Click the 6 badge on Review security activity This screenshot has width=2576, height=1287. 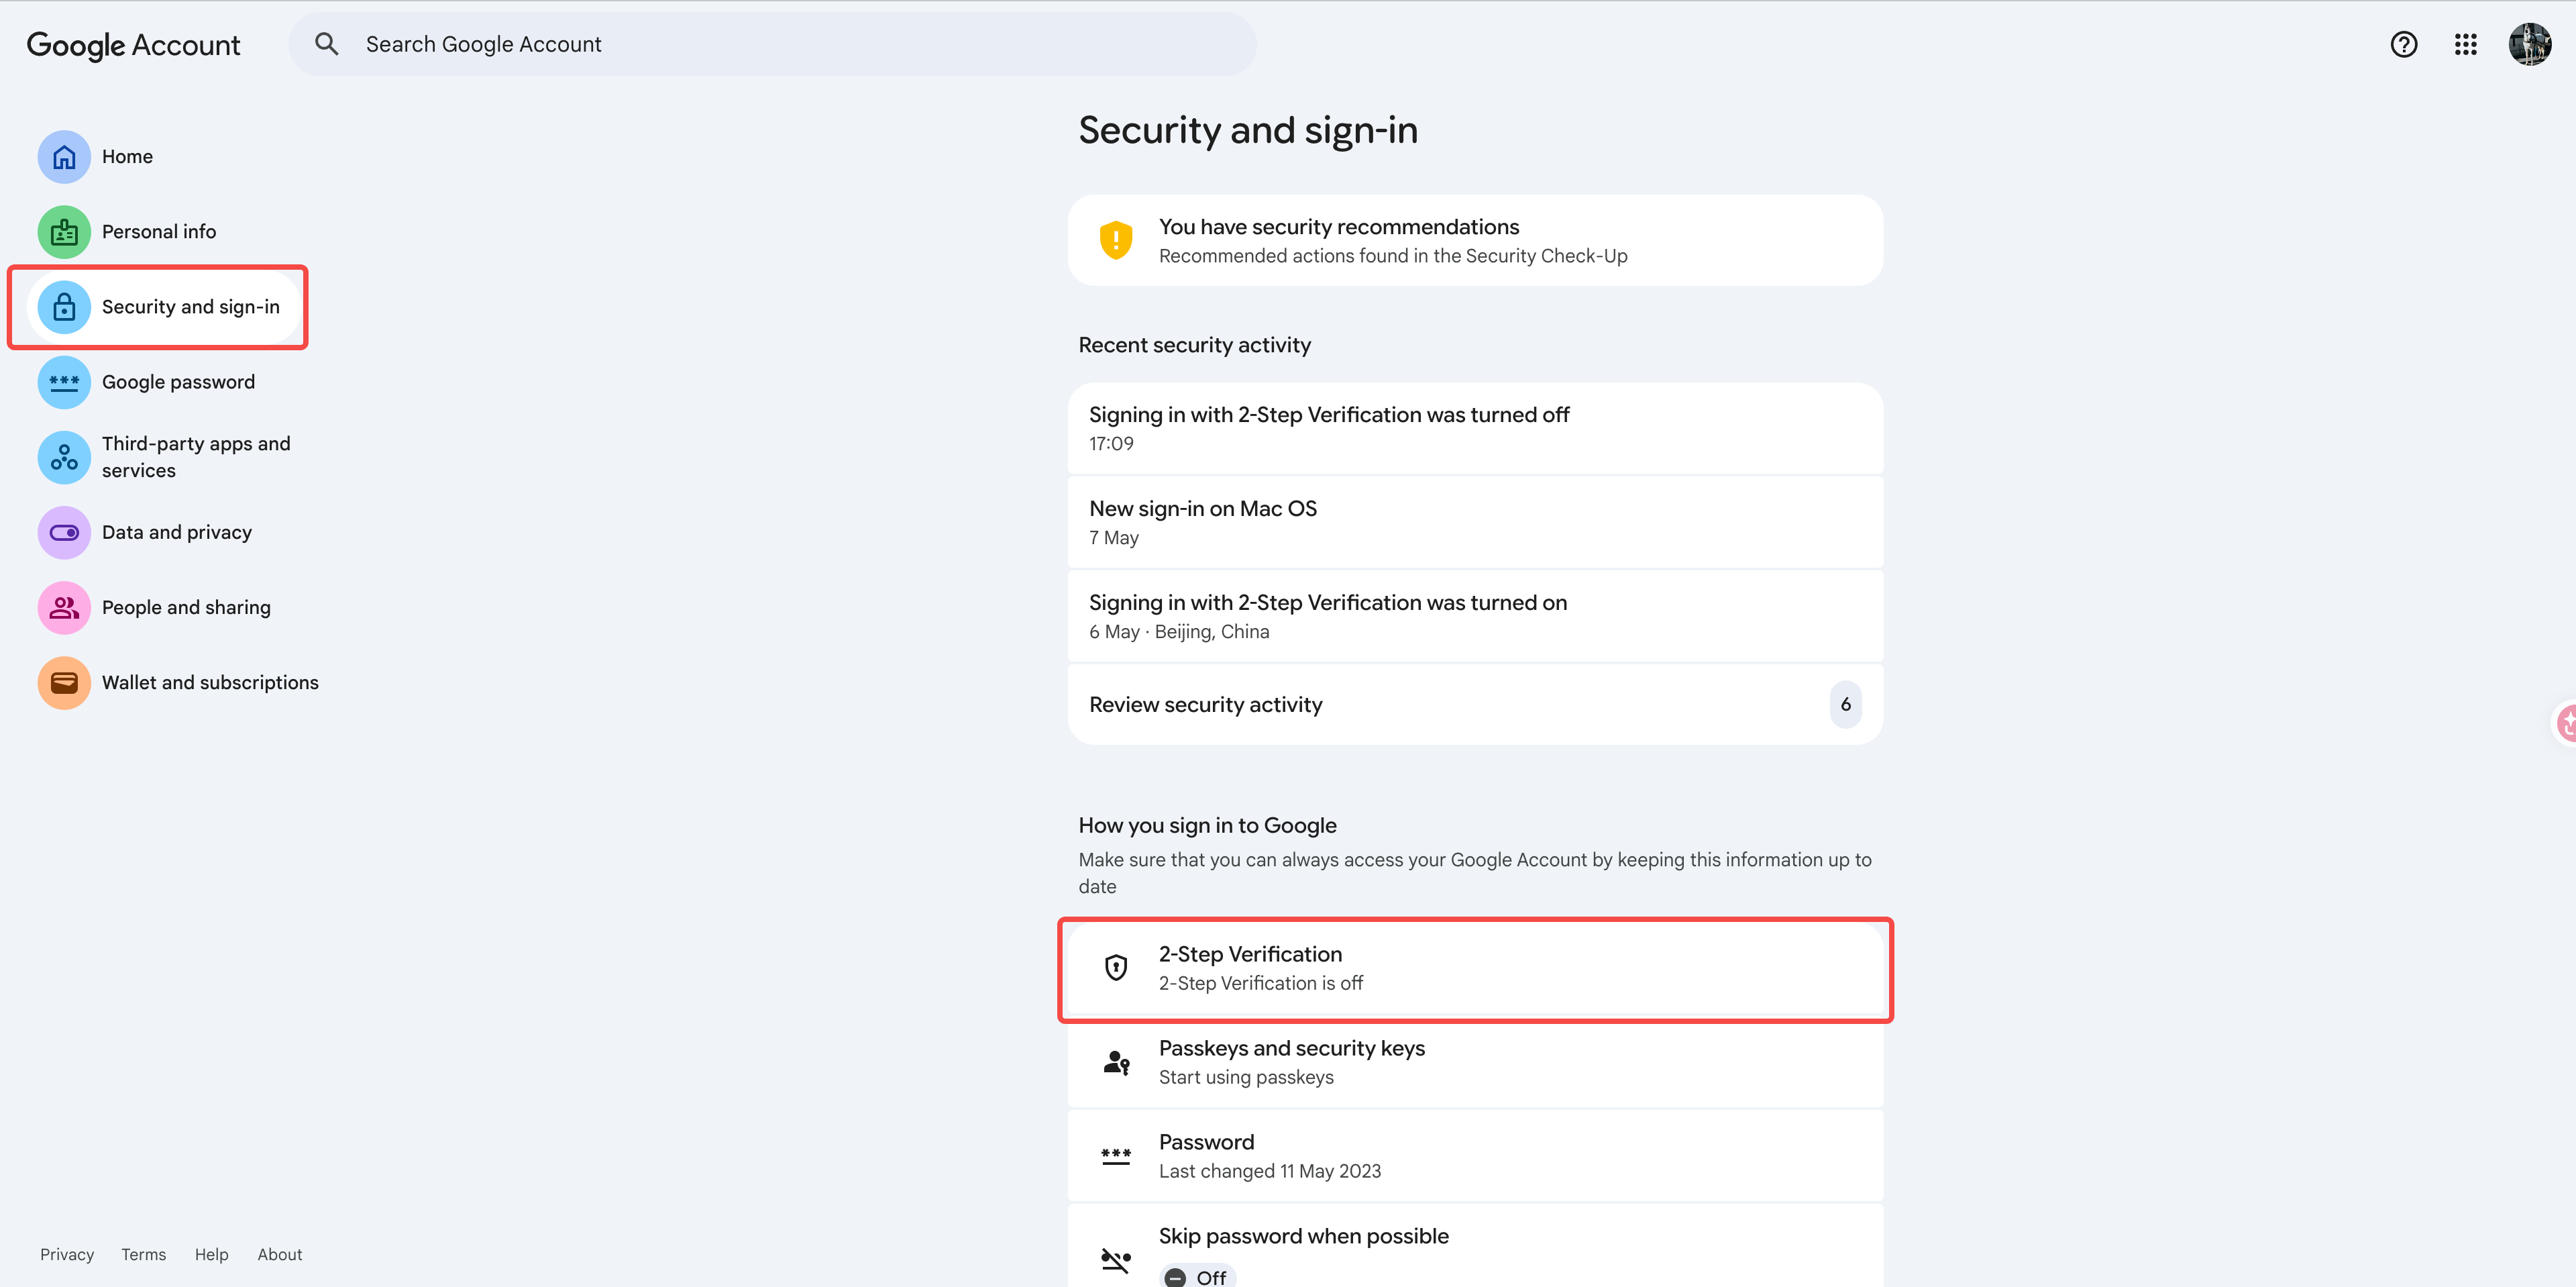coord(1845,704)
